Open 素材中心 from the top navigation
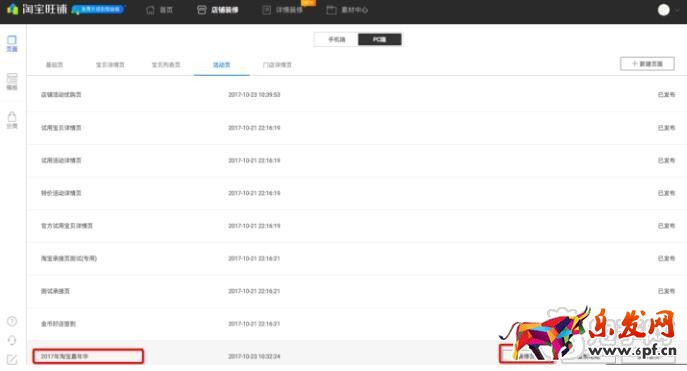Screen dimensions: 687x371 click(x=354, y=10)
